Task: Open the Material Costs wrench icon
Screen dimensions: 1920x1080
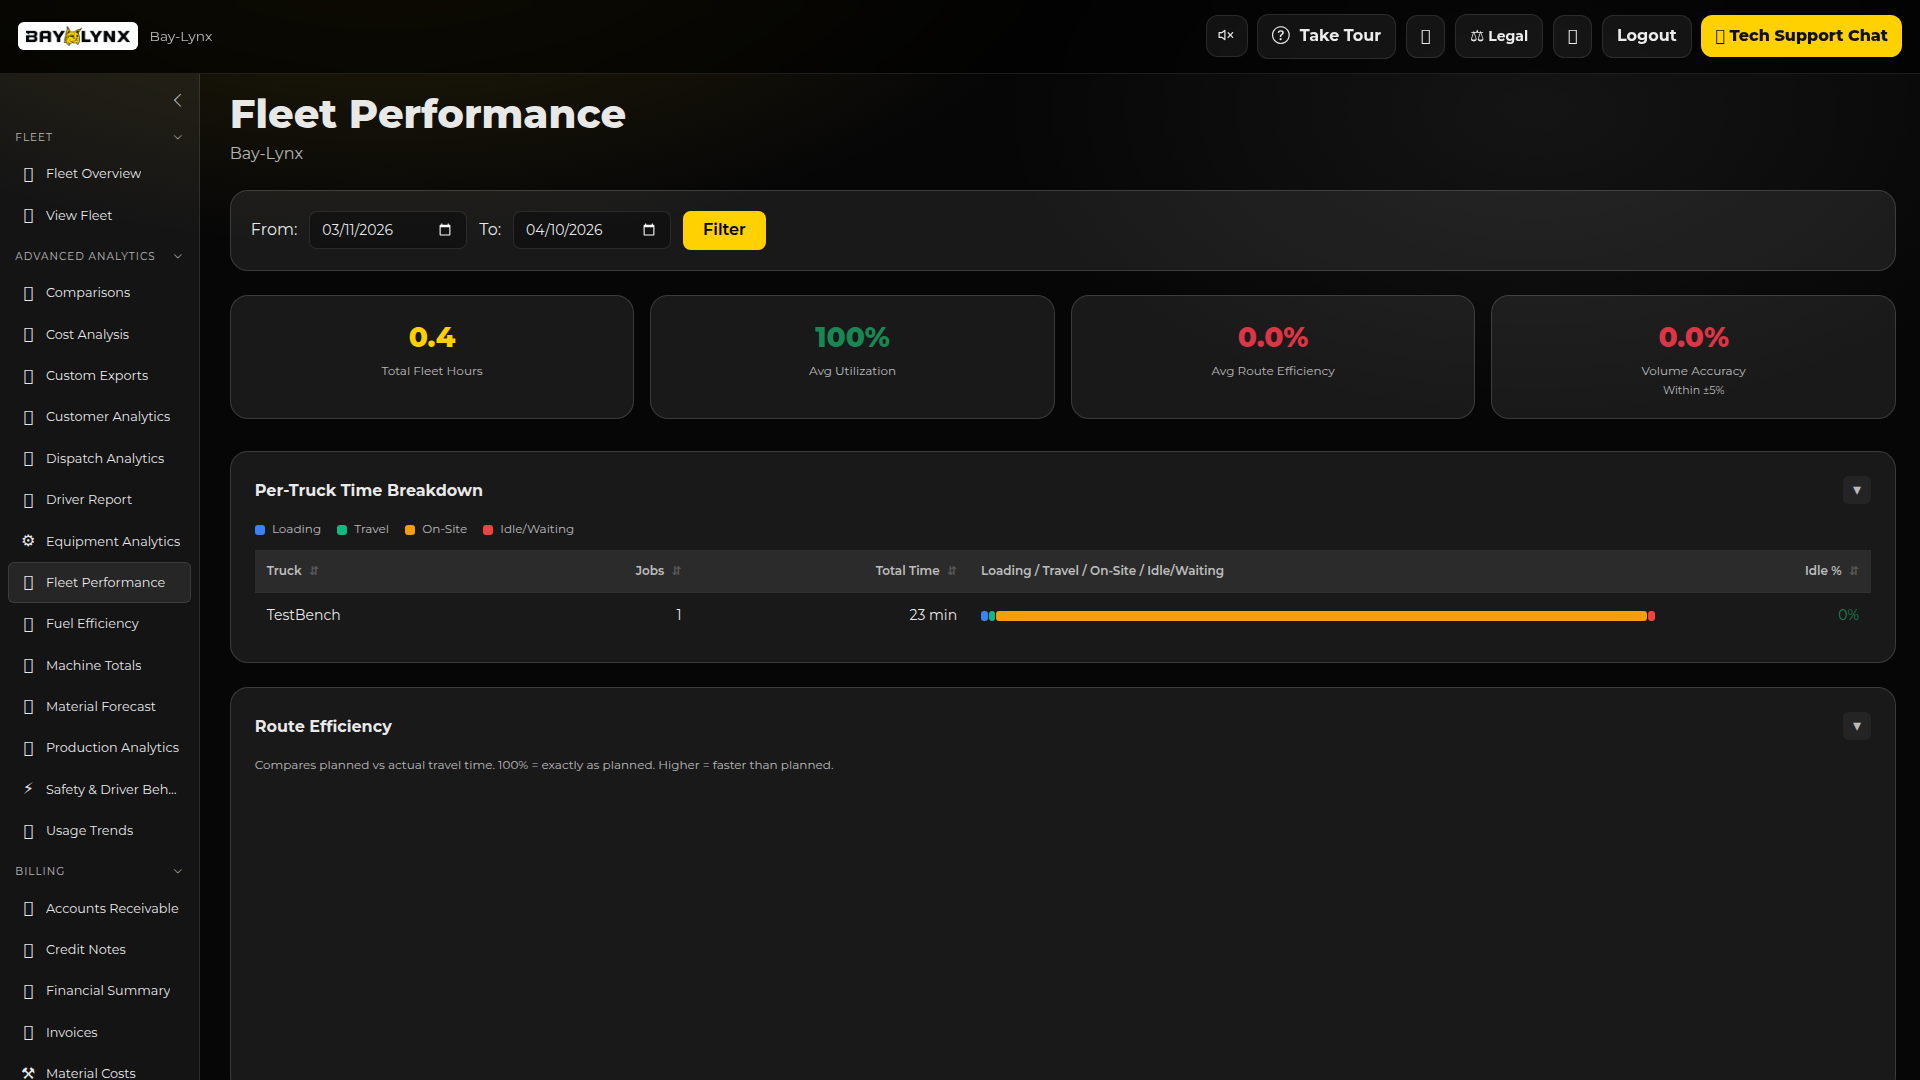Action: point(27,1071)
